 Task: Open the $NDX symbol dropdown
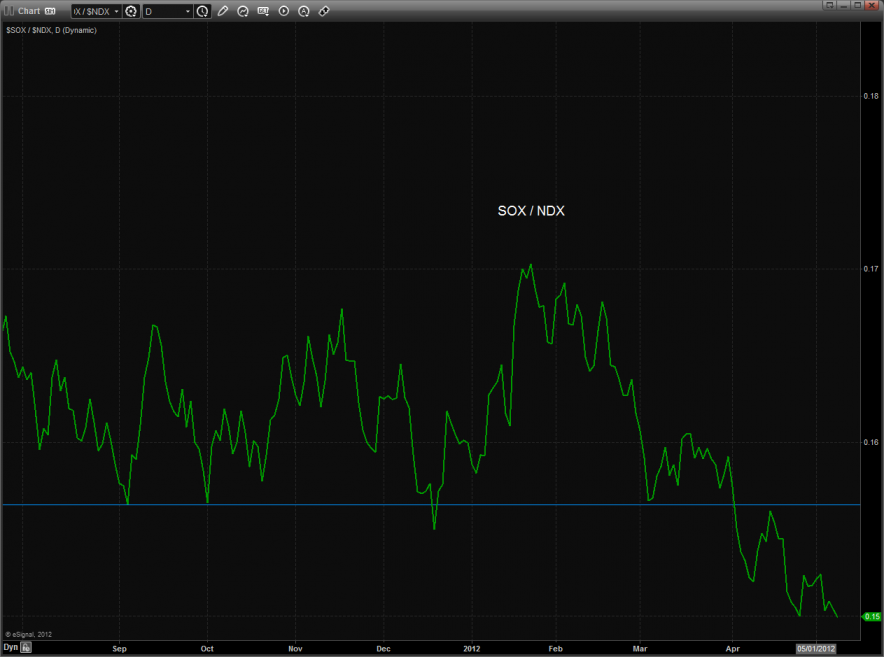click(115, 11)
